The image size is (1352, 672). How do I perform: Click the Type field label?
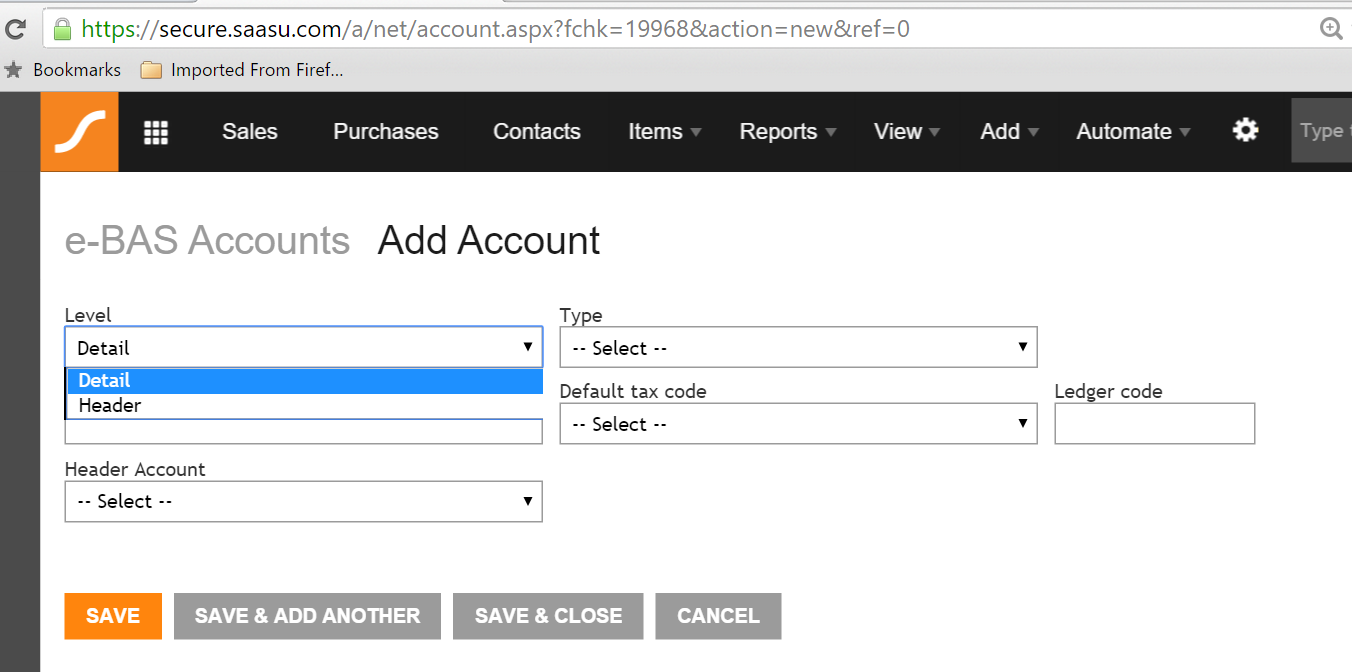tap(581, 315)
